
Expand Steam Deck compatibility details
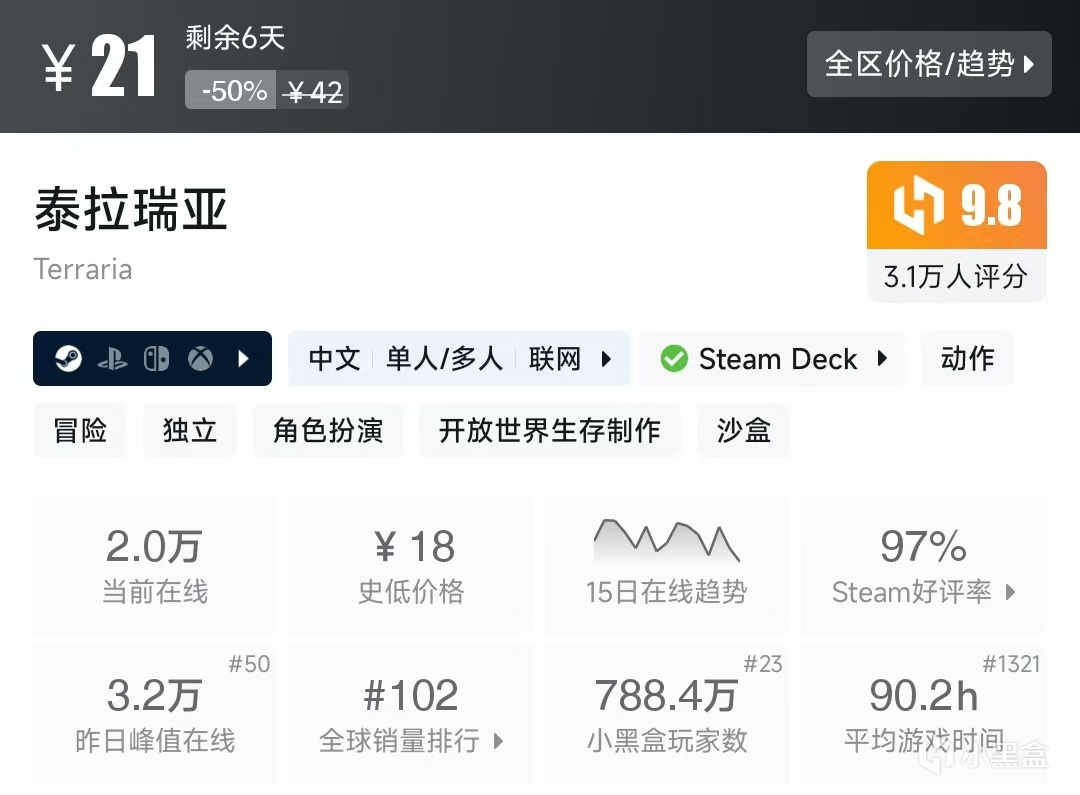pos(883,358)
